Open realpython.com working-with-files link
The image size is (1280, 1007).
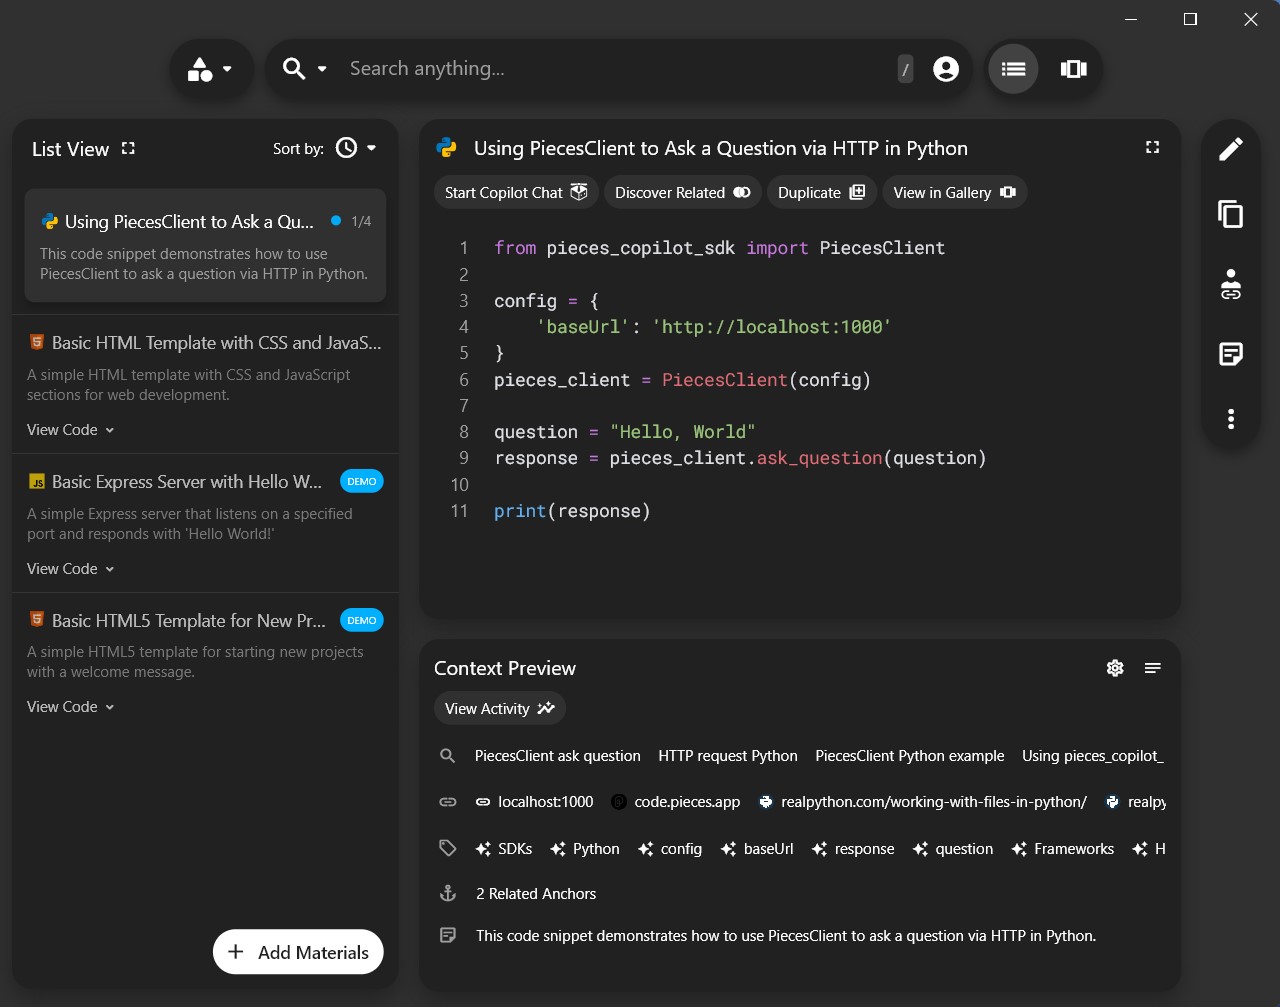coord(923,802)
